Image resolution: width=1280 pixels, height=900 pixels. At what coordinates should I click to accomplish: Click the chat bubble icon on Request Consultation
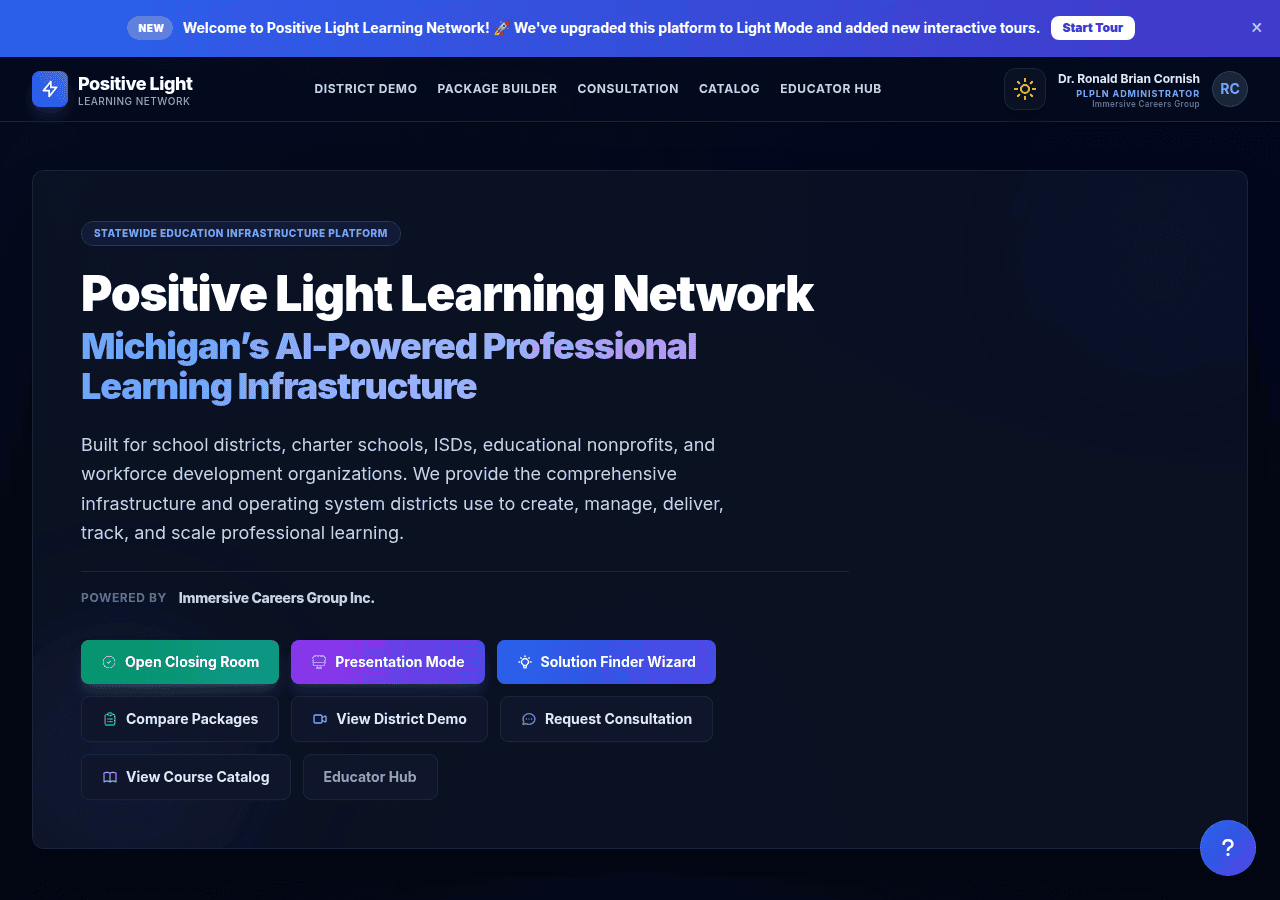529,719
